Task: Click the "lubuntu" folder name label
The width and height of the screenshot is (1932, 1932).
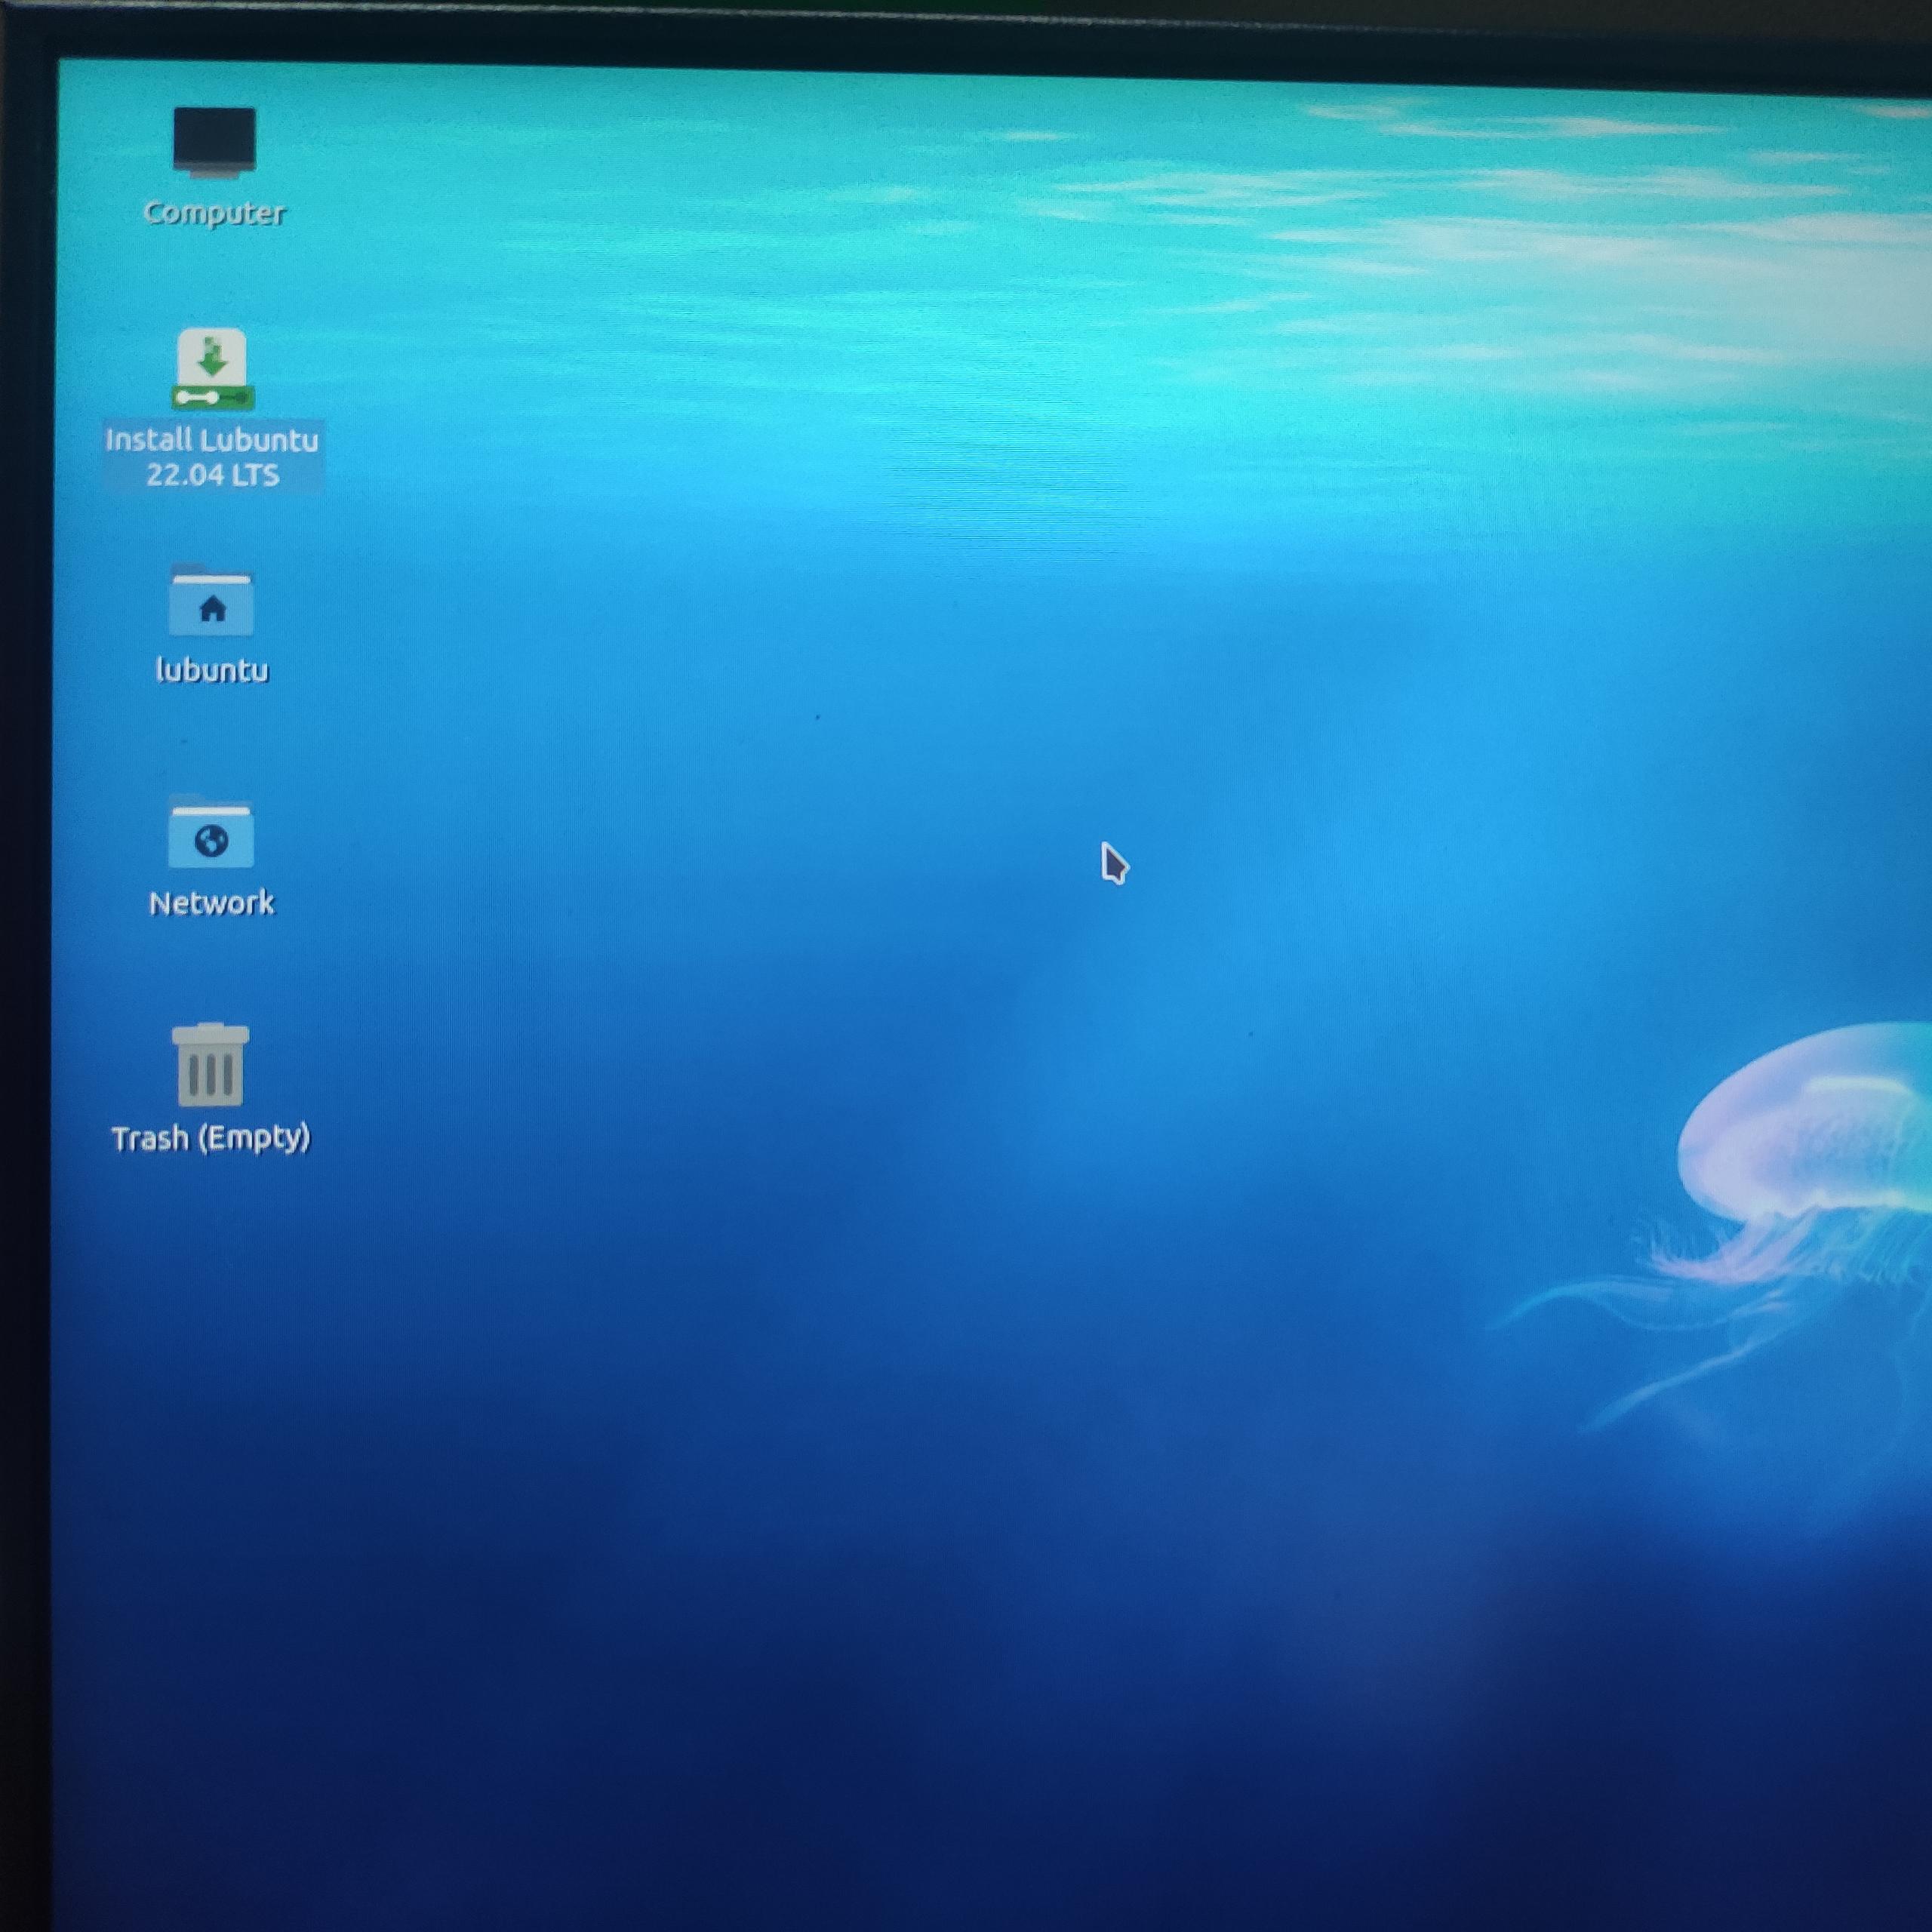Action: pos(212,670)
